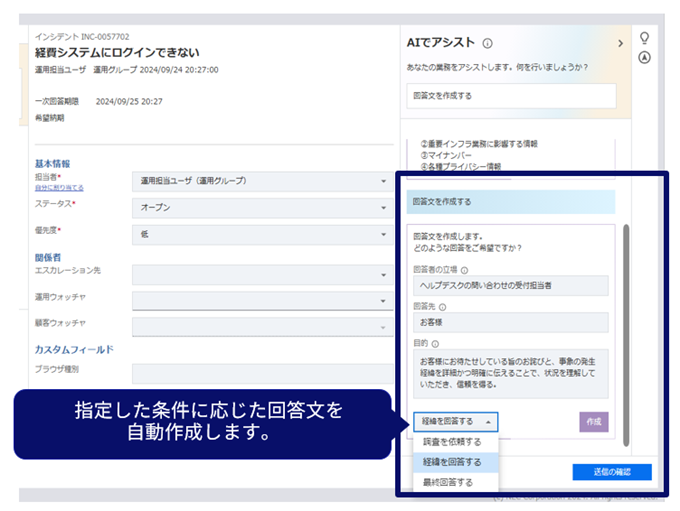Select highlighted 経緯を回答する option
The image size is (680, 511).
(453, 462)
